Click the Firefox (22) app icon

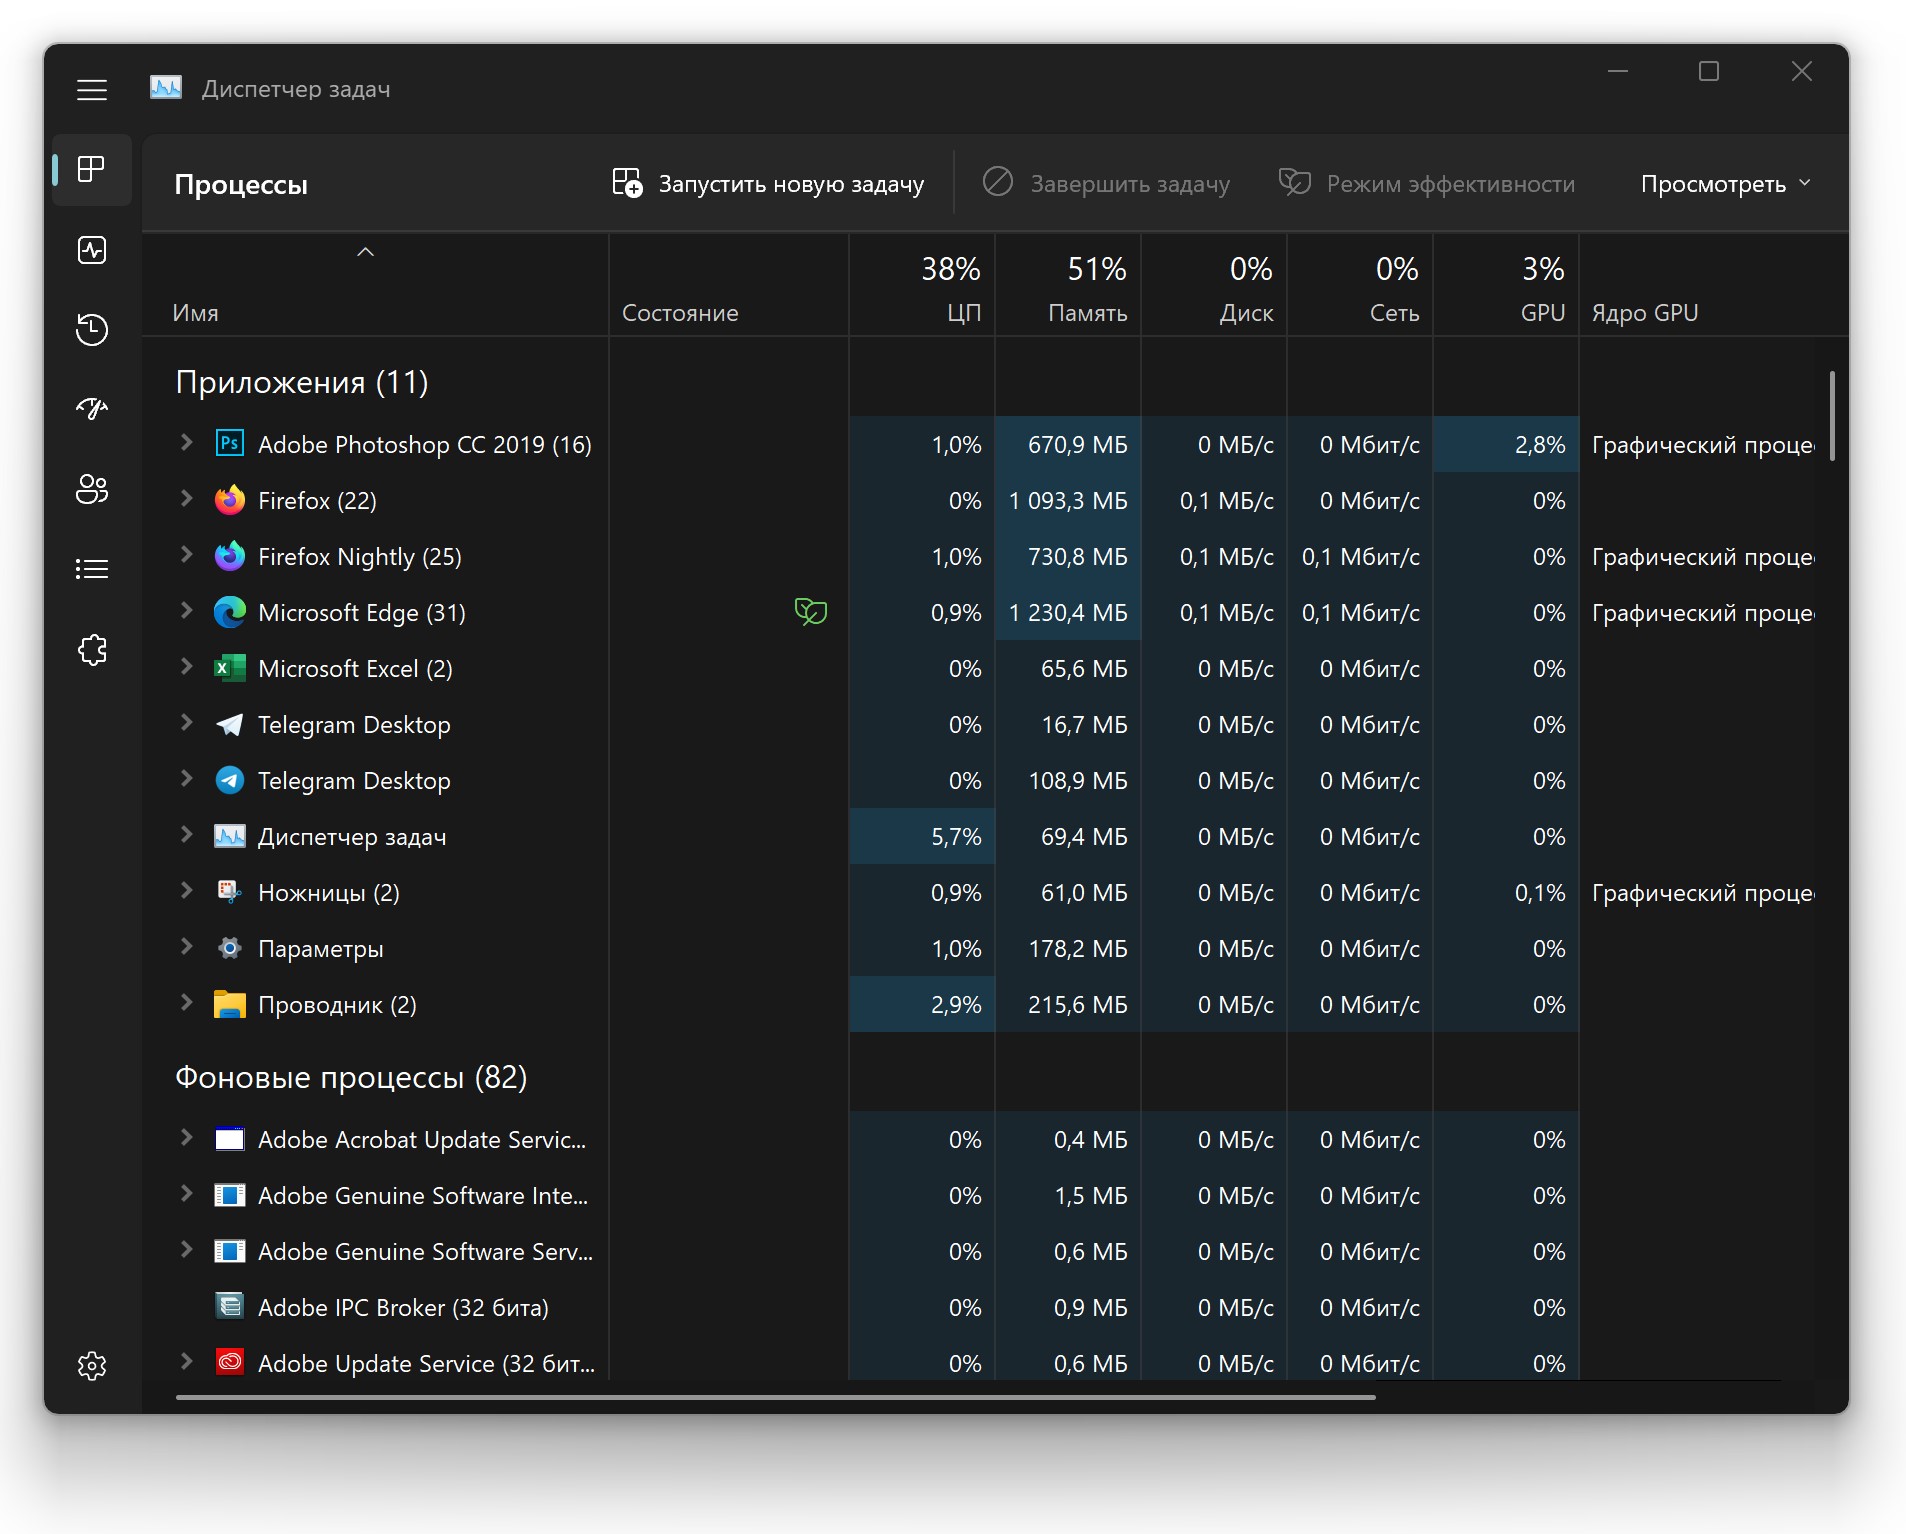pos(230,500)
